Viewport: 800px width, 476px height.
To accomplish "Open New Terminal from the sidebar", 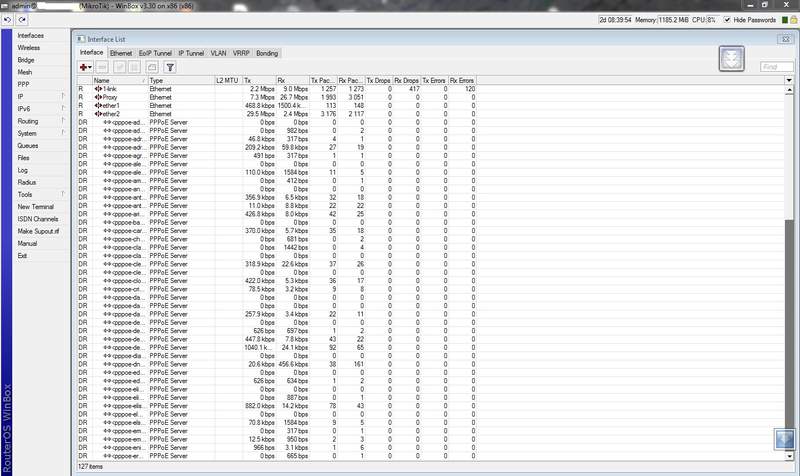I will (x=35, y=207).
